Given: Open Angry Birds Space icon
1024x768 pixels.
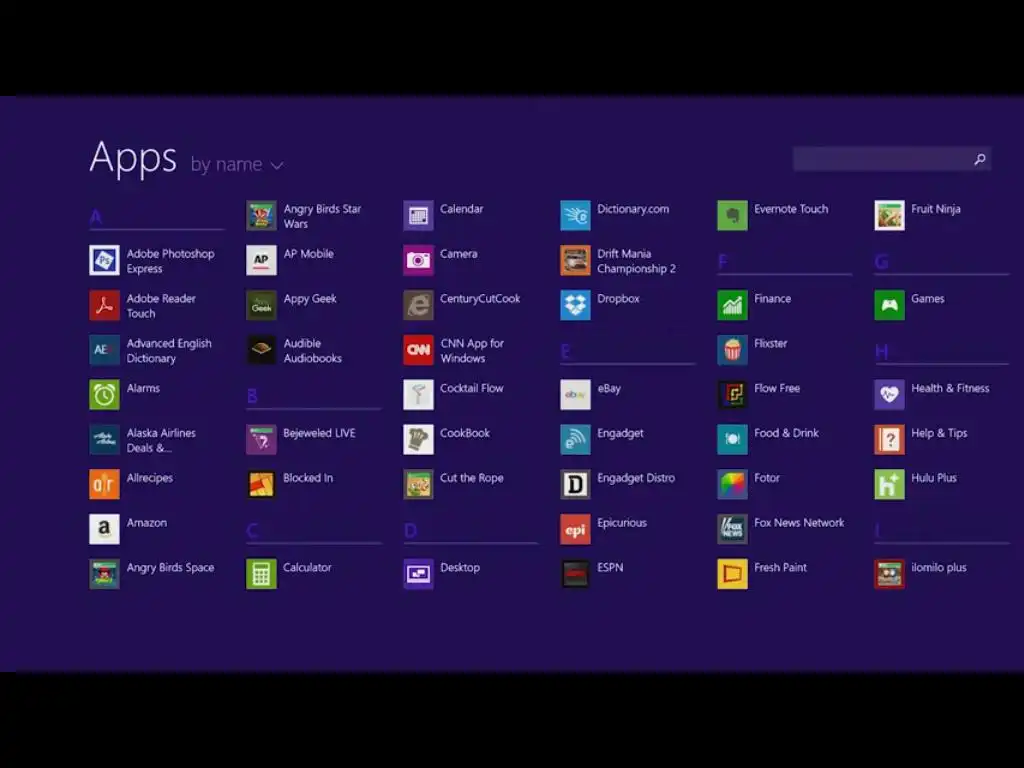Looking at the screenshot, I should (104, 574).
